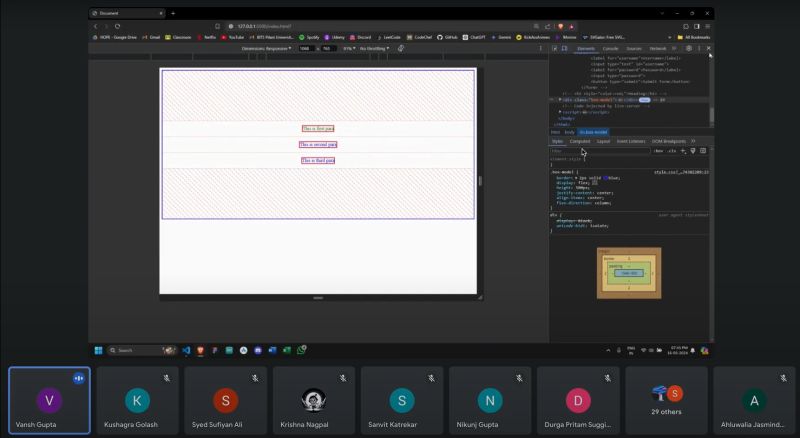
Task: Click the box model diagram in styles pane
Action: [x=629, y=273]
